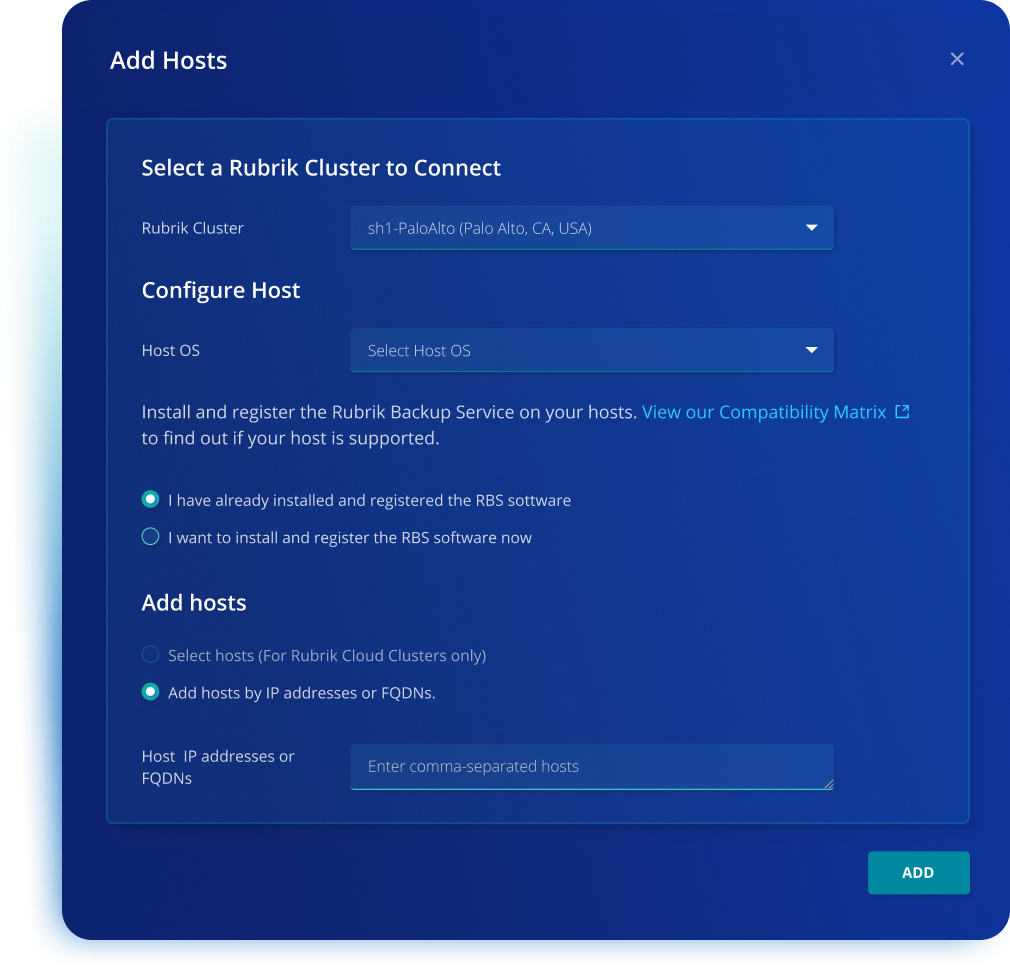This screenshot has height=970, width=1010.
Task: Click the "Add hosts" section heading
Action: tap(194, 603)
